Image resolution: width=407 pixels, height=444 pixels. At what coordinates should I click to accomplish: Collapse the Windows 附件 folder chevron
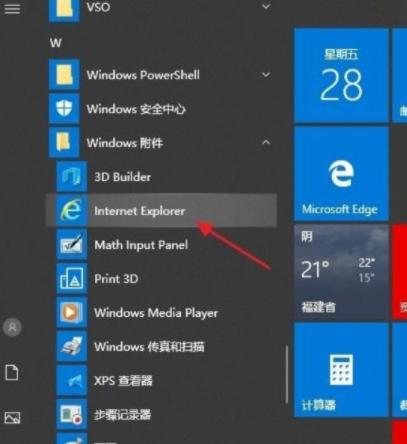(266, 143)
